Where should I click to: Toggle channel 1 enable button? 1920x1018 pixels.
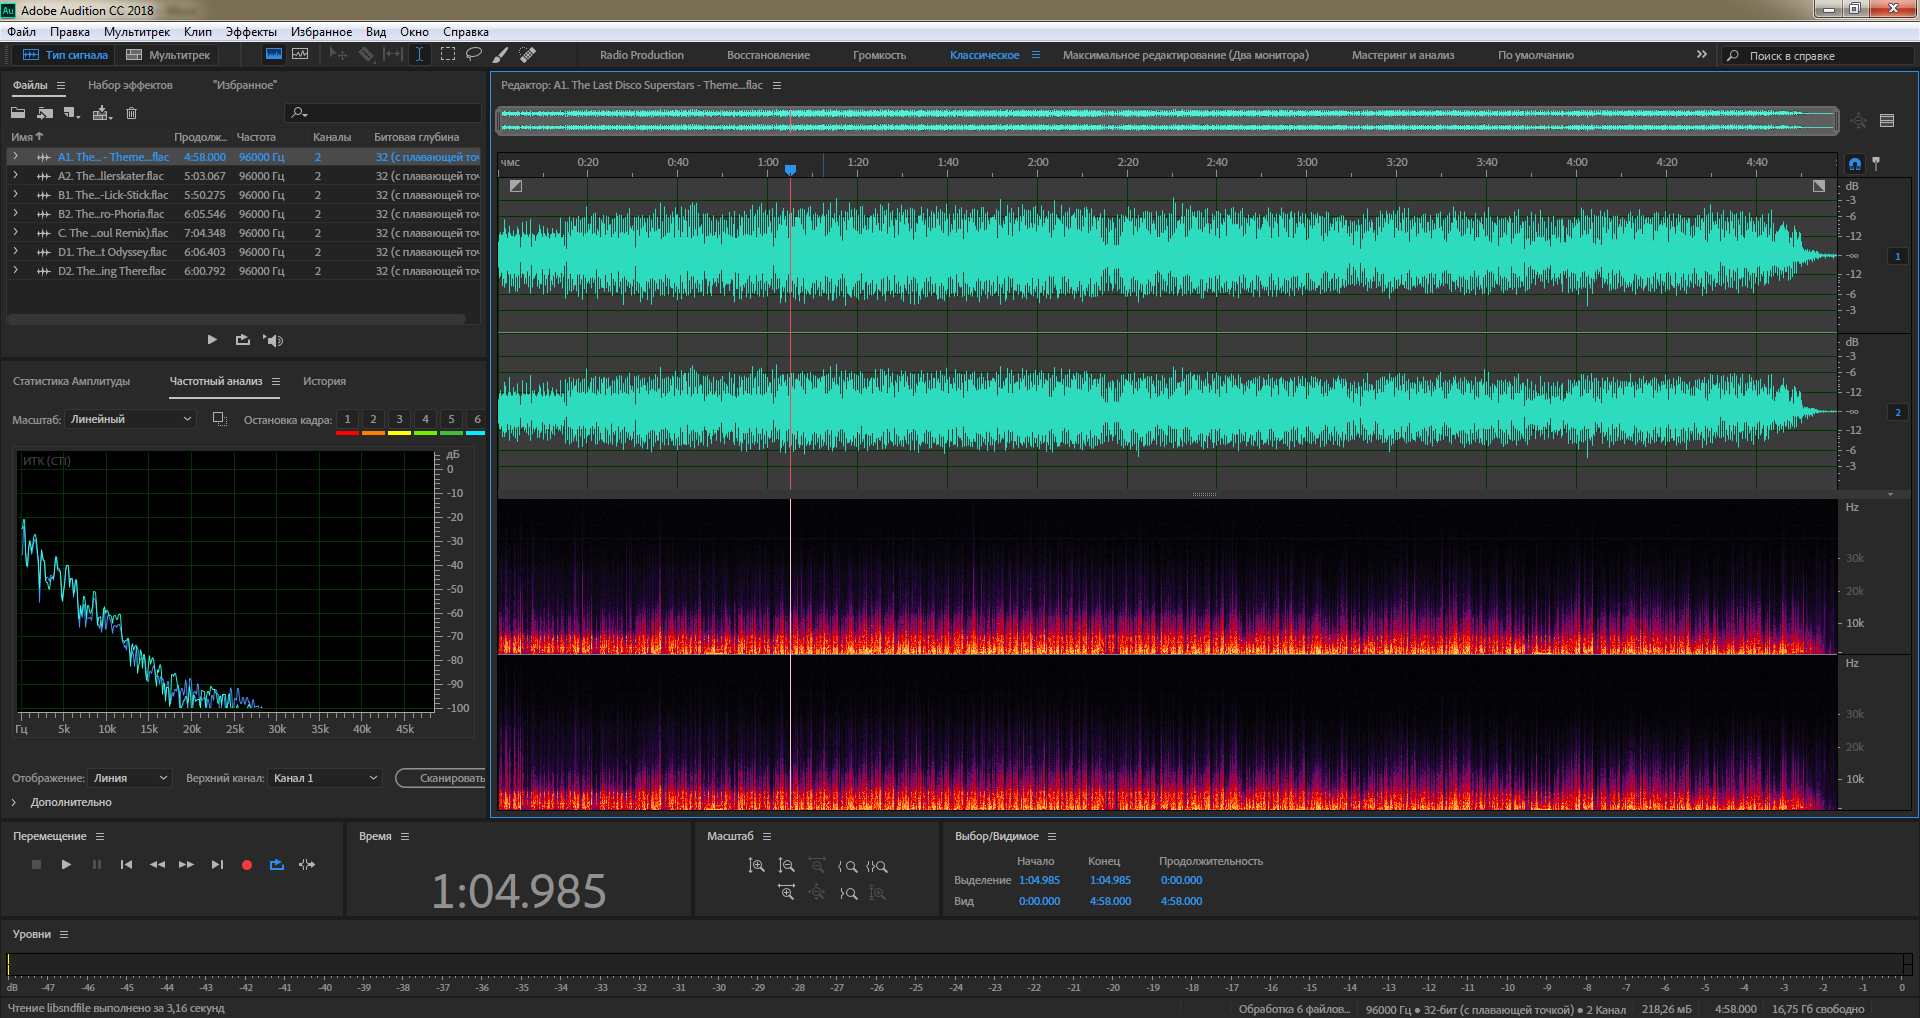(1898, 257)
